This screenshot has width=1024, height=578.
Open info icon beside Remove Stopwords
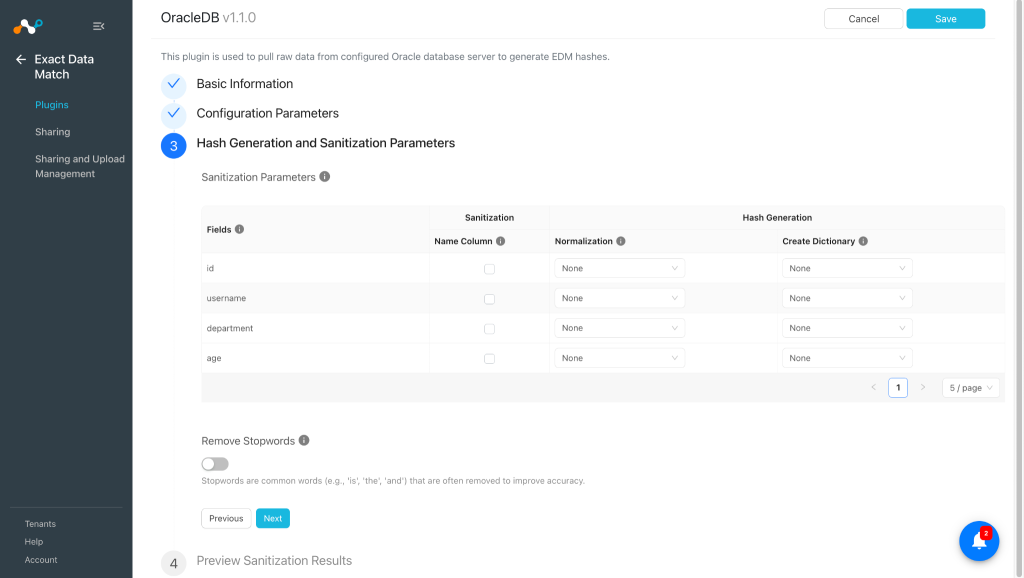304,440
